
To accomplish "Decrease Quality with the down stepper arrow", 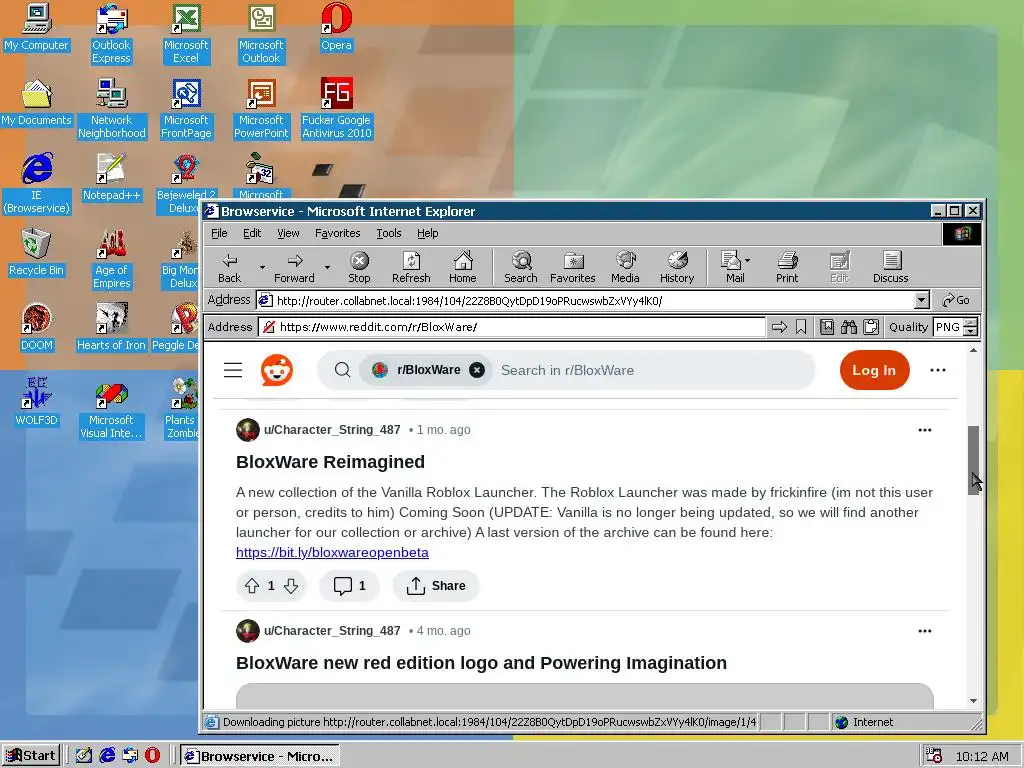I will 971,331.
